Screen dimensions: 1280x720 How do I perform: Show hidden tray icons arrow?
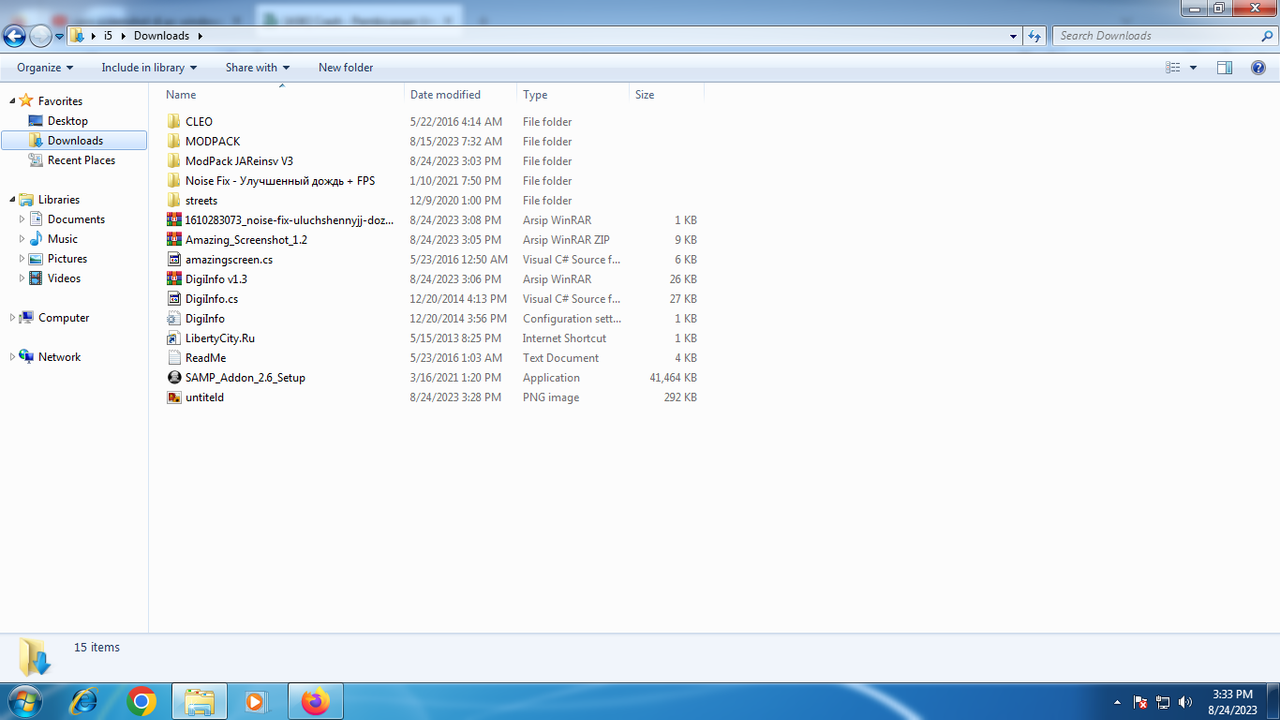1115,702
